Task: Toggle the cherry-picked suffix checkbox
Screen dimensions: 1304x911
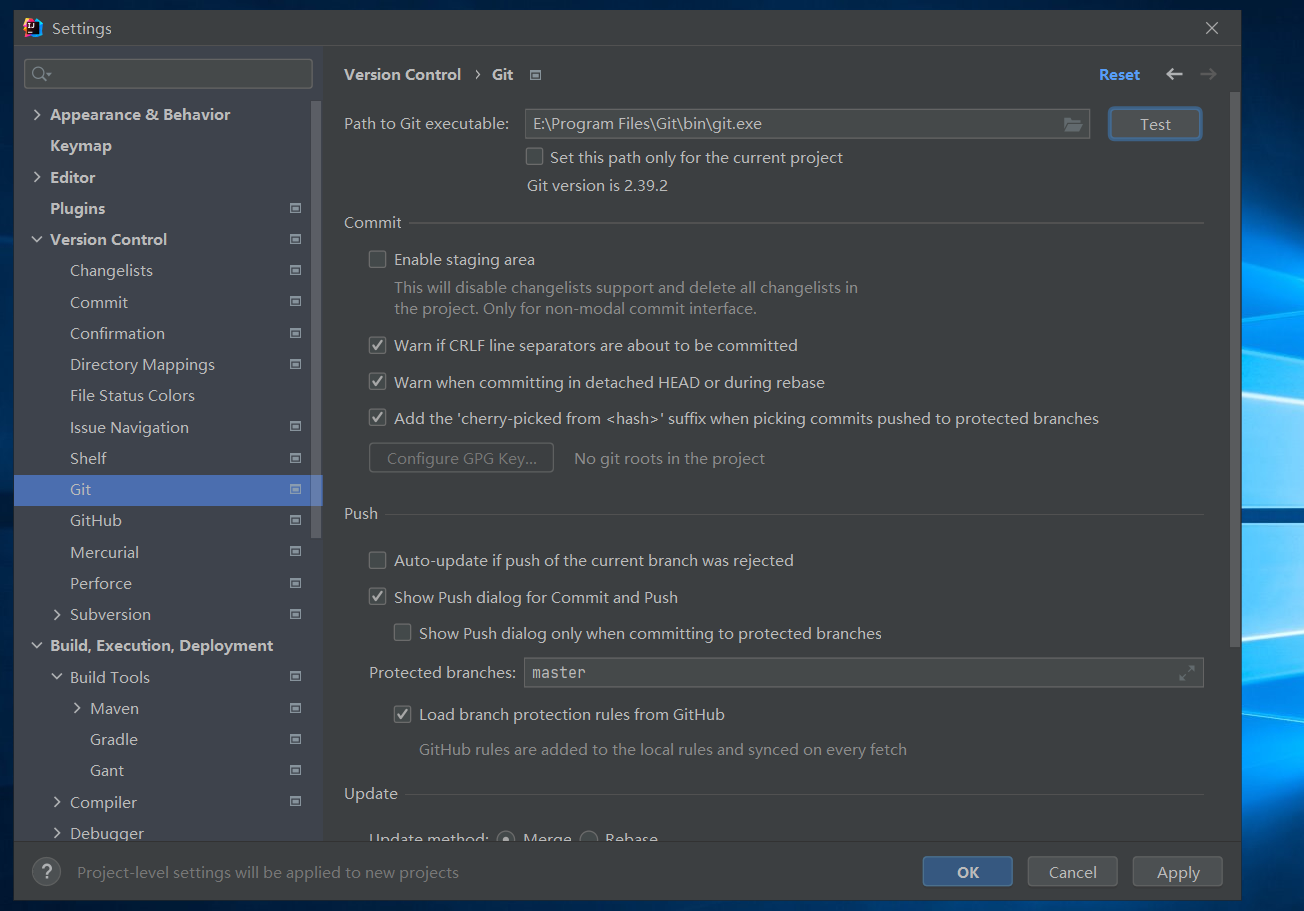Action: click(377, 418)
